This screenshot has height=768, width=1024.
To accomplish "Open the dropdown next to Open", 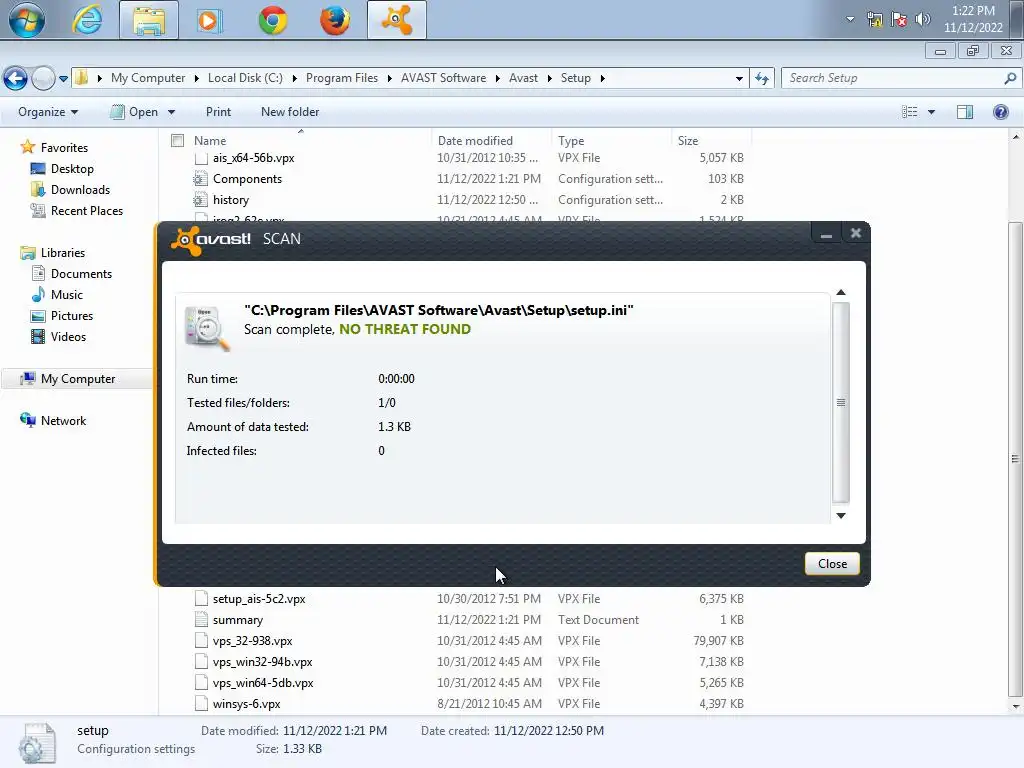I will (171, 112).
